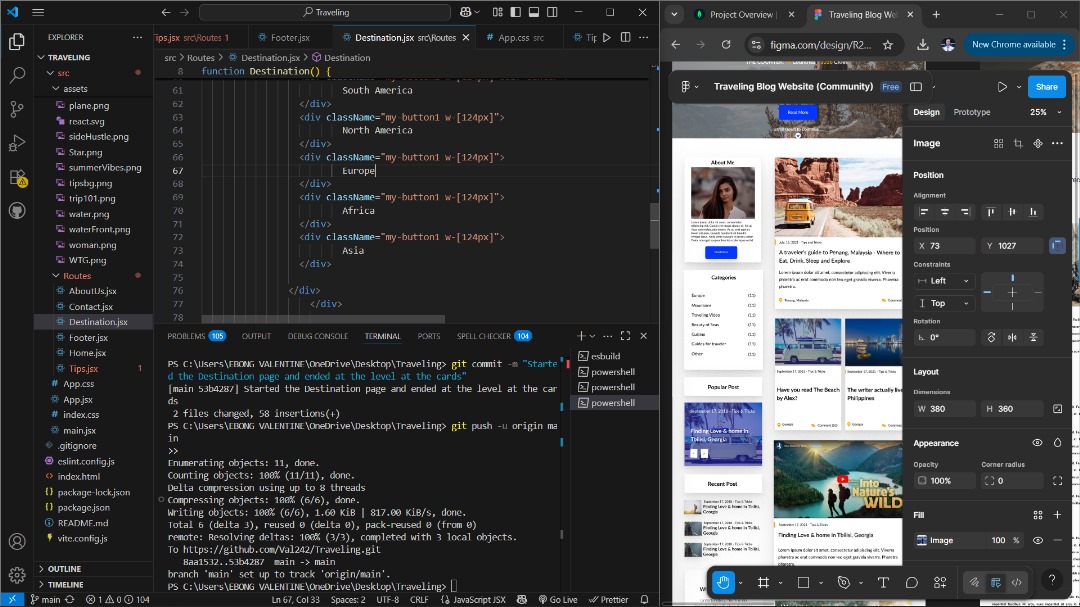Toggle Figma sidebar minimize UI icon
1080x607 pixels.
[x=916, y=87]
